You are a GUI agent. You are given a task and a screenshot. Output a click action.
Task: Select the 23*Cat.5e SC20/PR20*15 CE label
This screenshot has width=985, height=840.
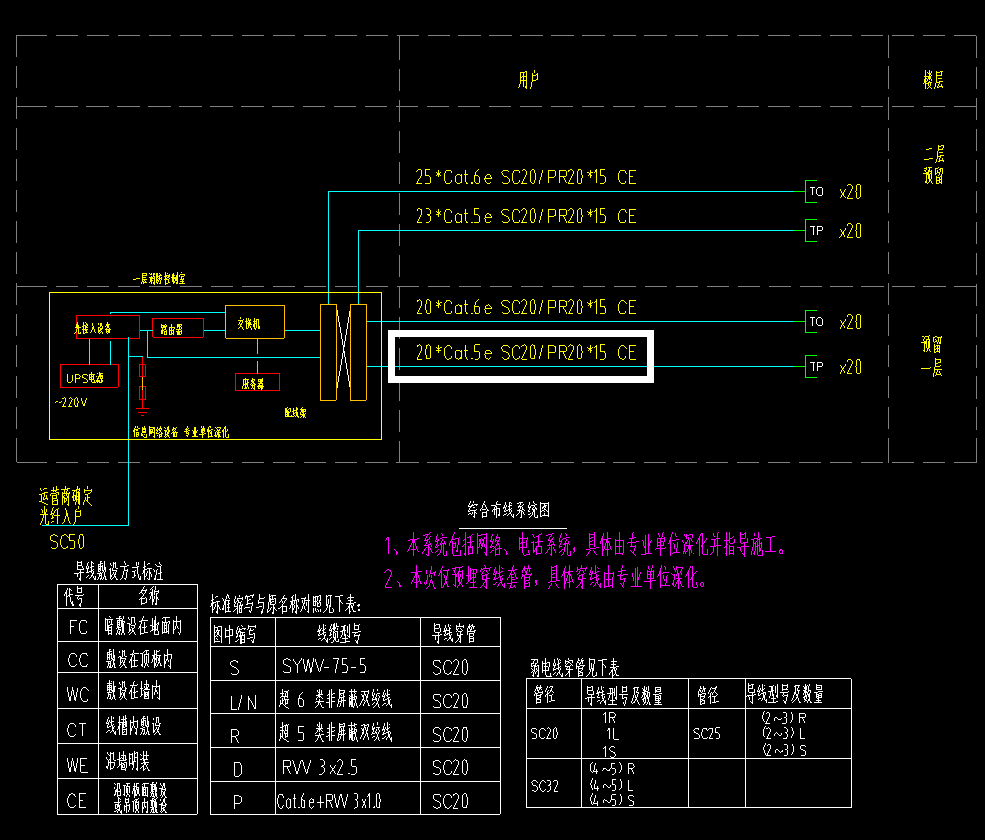pyautogui.click(x=526, y=216)
